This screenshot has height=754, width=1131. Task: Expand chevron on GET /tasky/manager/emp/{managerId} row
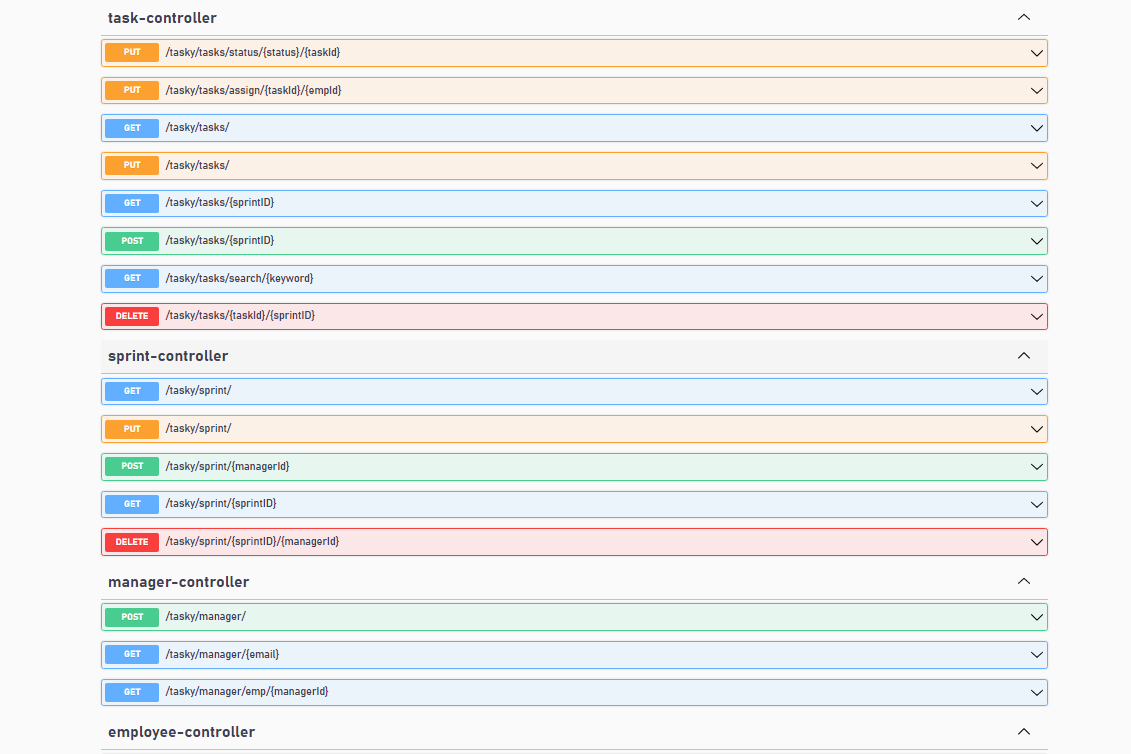pos(1036,692)
